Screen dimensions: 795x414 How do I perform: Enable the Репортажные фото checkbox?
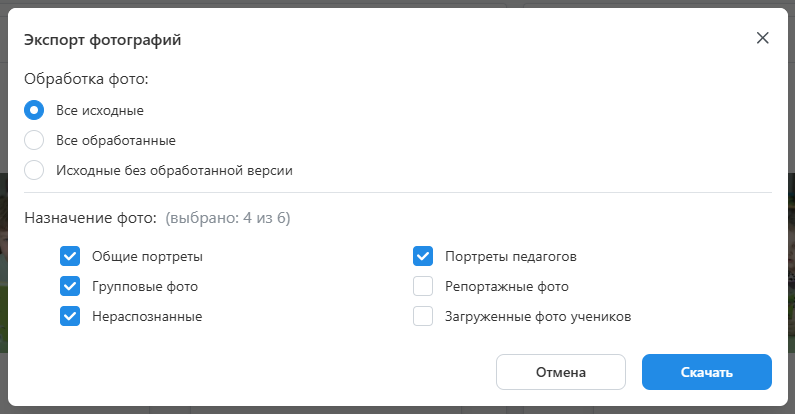pyautogui.click(x=423, y=286)
